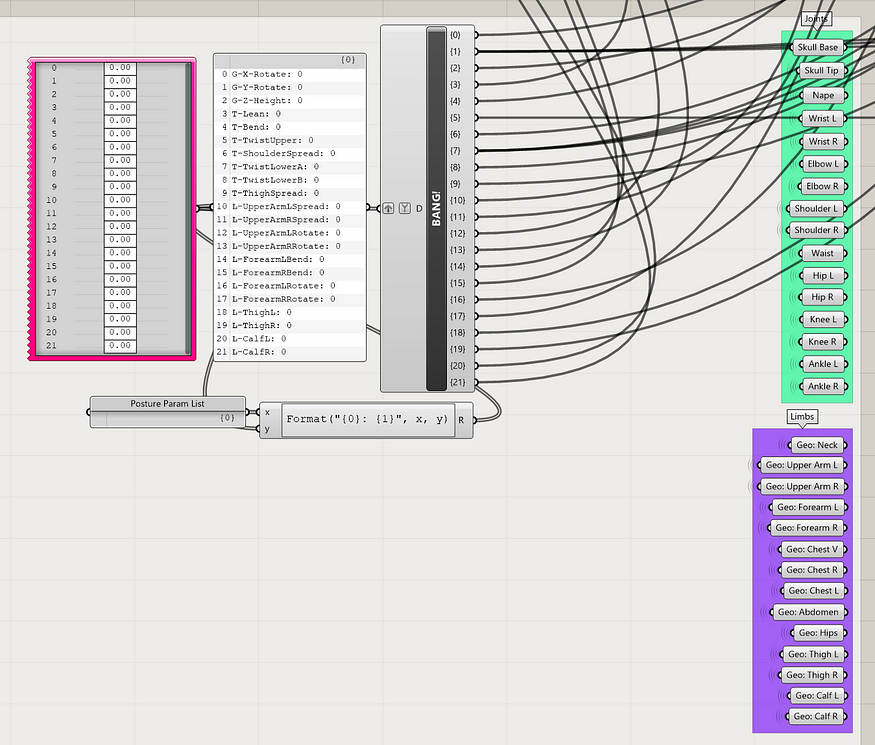Screen dimensions: 875x745
Task: Click the {21} output grip on BANG!
Action: (476, 382)
